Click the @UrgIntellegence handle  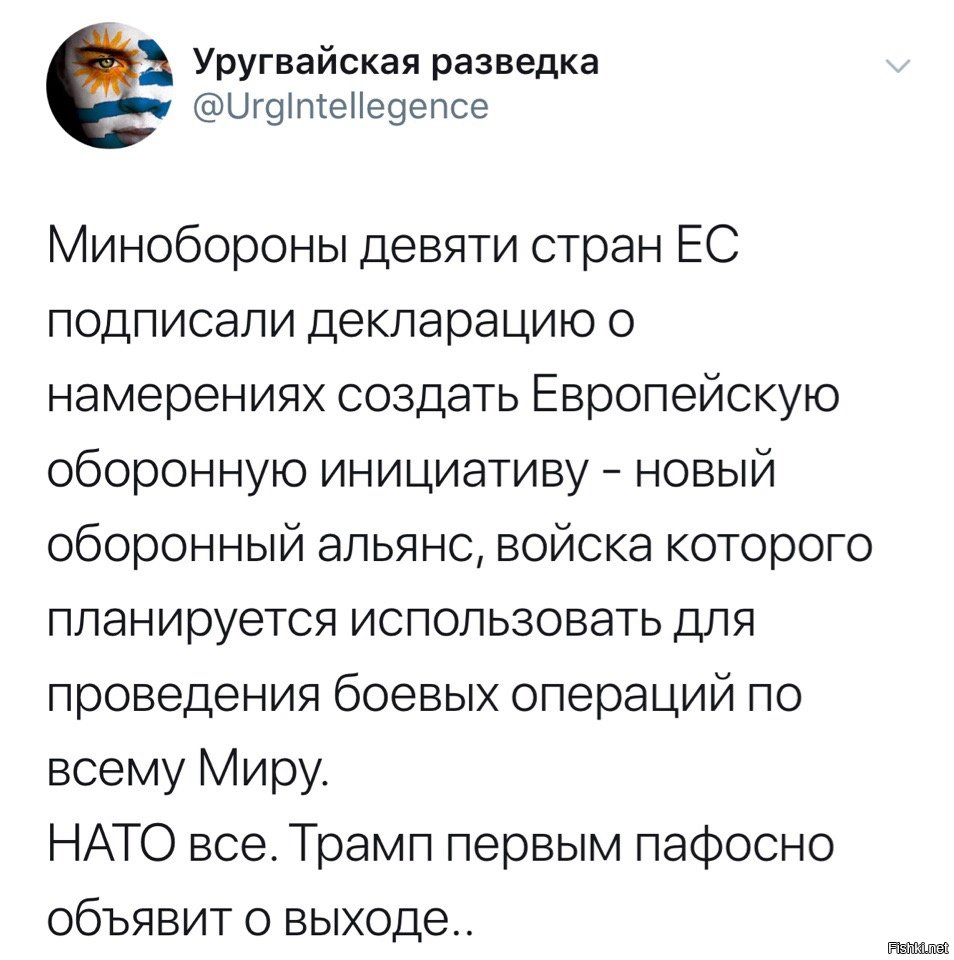coord(341,107)
